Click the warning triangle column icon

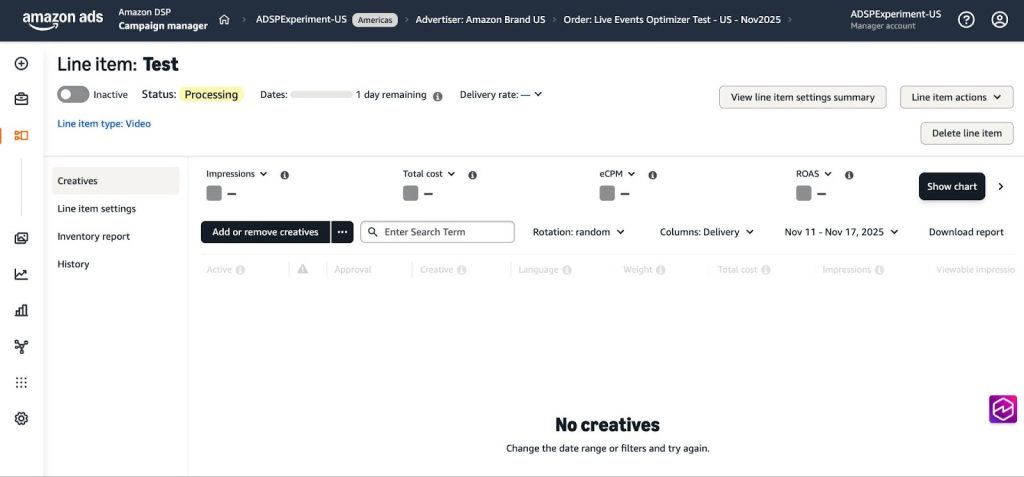302,269
